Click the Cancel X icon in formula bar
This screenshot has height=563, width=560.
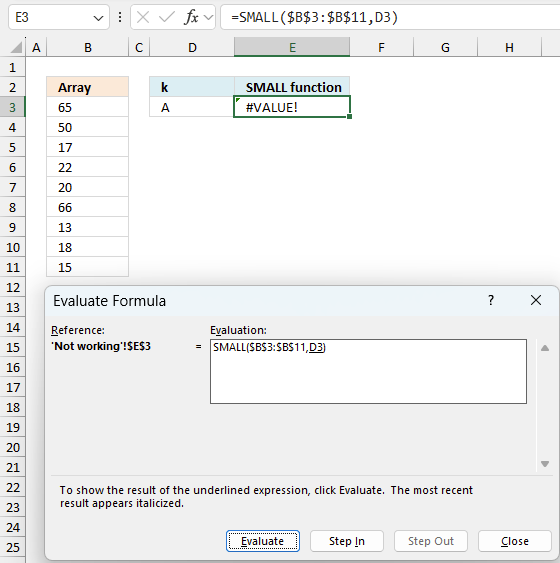(143, 17)
